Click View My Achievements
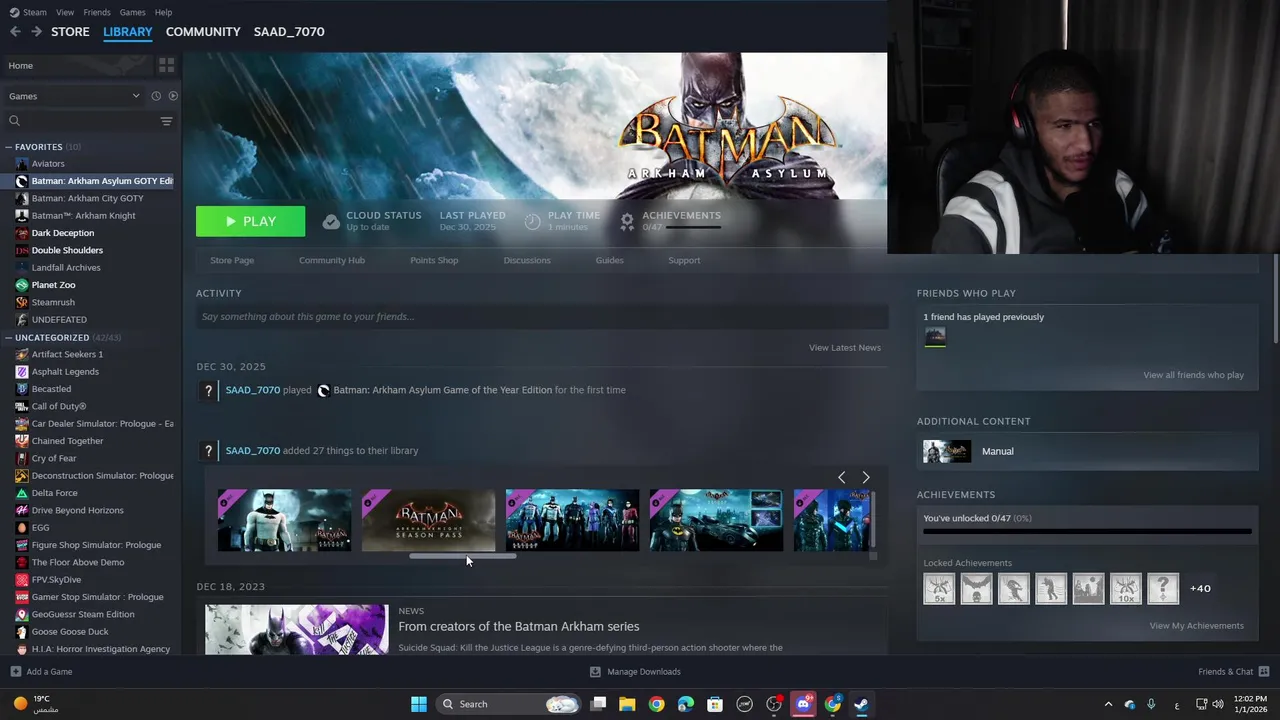The height and width of the screenshot is (720, 1280). coord(1196,626)
